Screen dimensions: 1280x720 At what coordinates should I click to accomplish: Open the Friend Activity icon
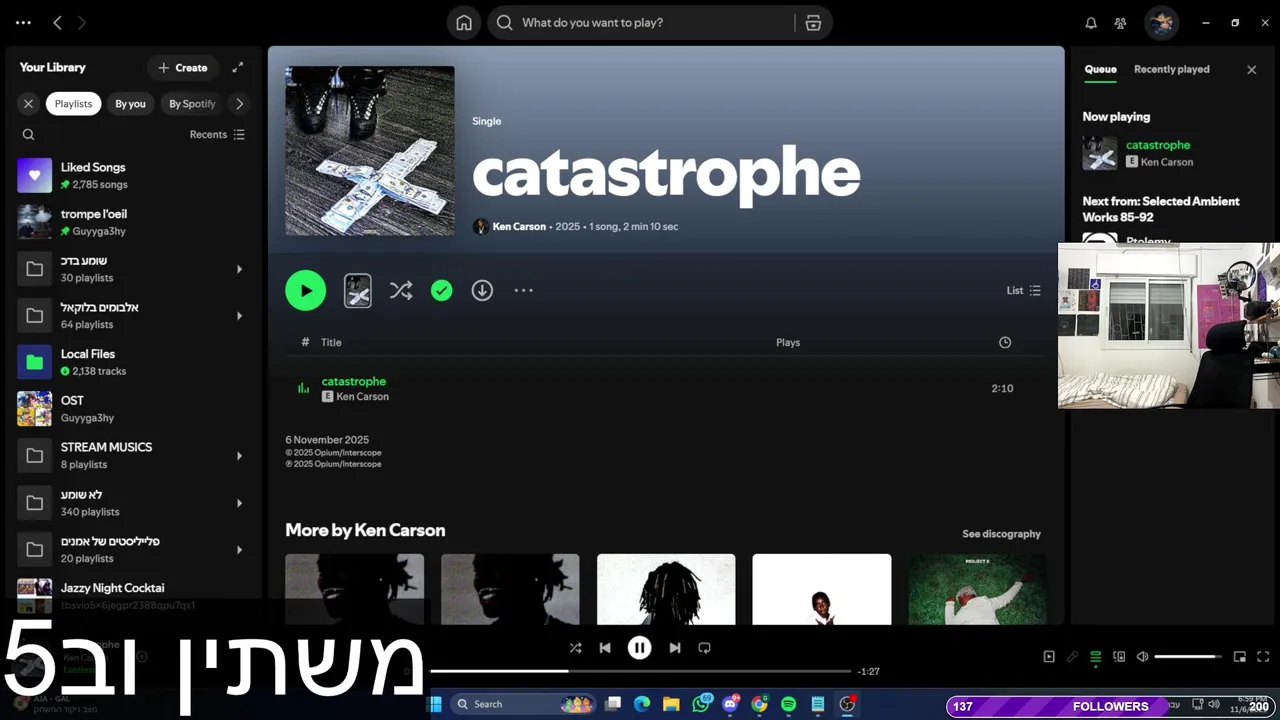click(x=1120, y=23)
